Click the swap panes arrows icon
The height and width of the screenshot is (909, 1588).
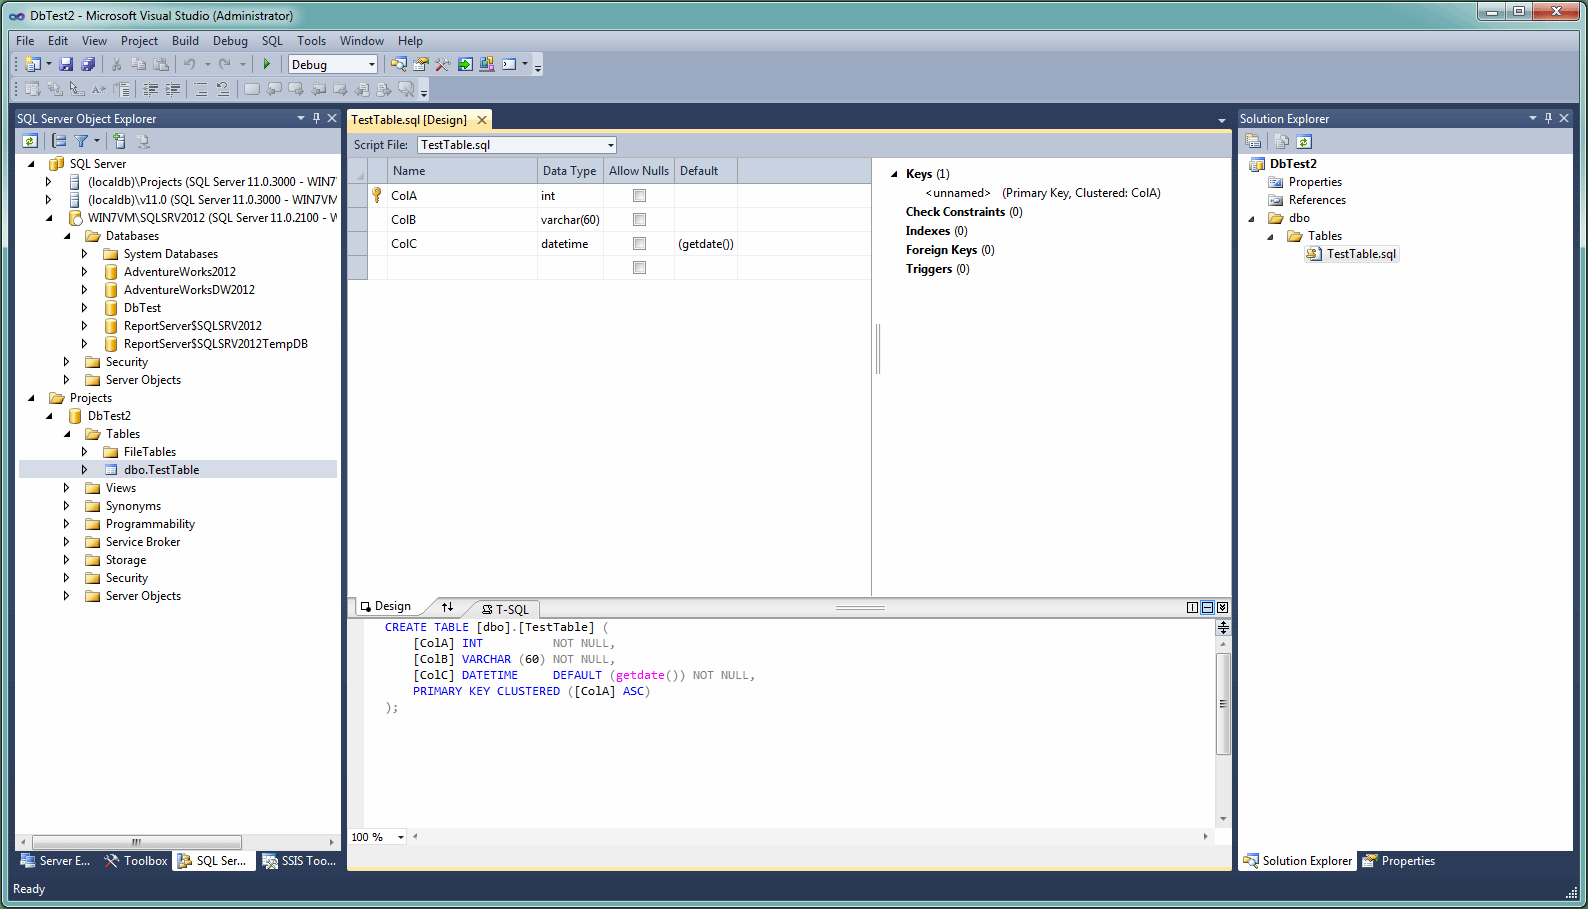[447, 607]
